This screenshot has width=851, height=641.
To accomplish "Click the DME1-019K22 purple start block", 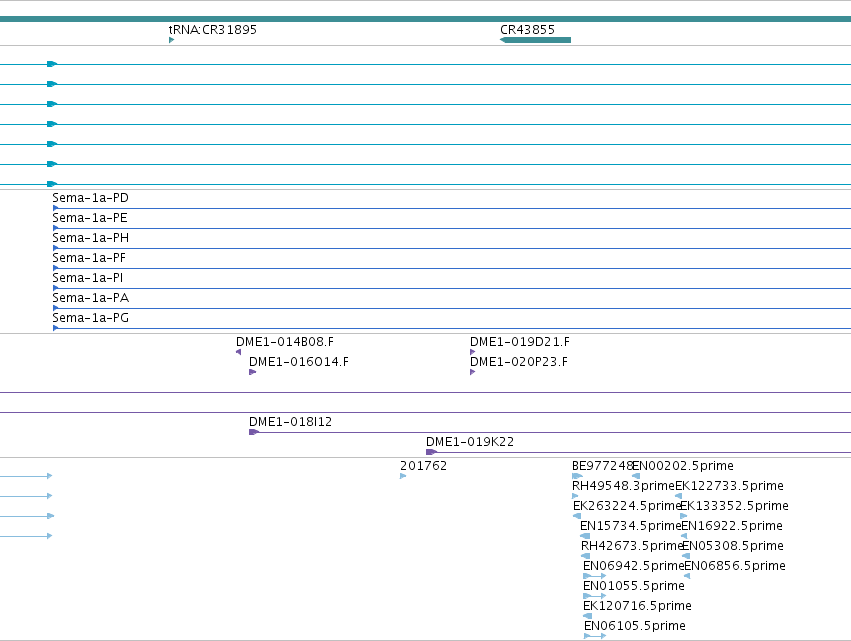I will [x=431, y=452].
